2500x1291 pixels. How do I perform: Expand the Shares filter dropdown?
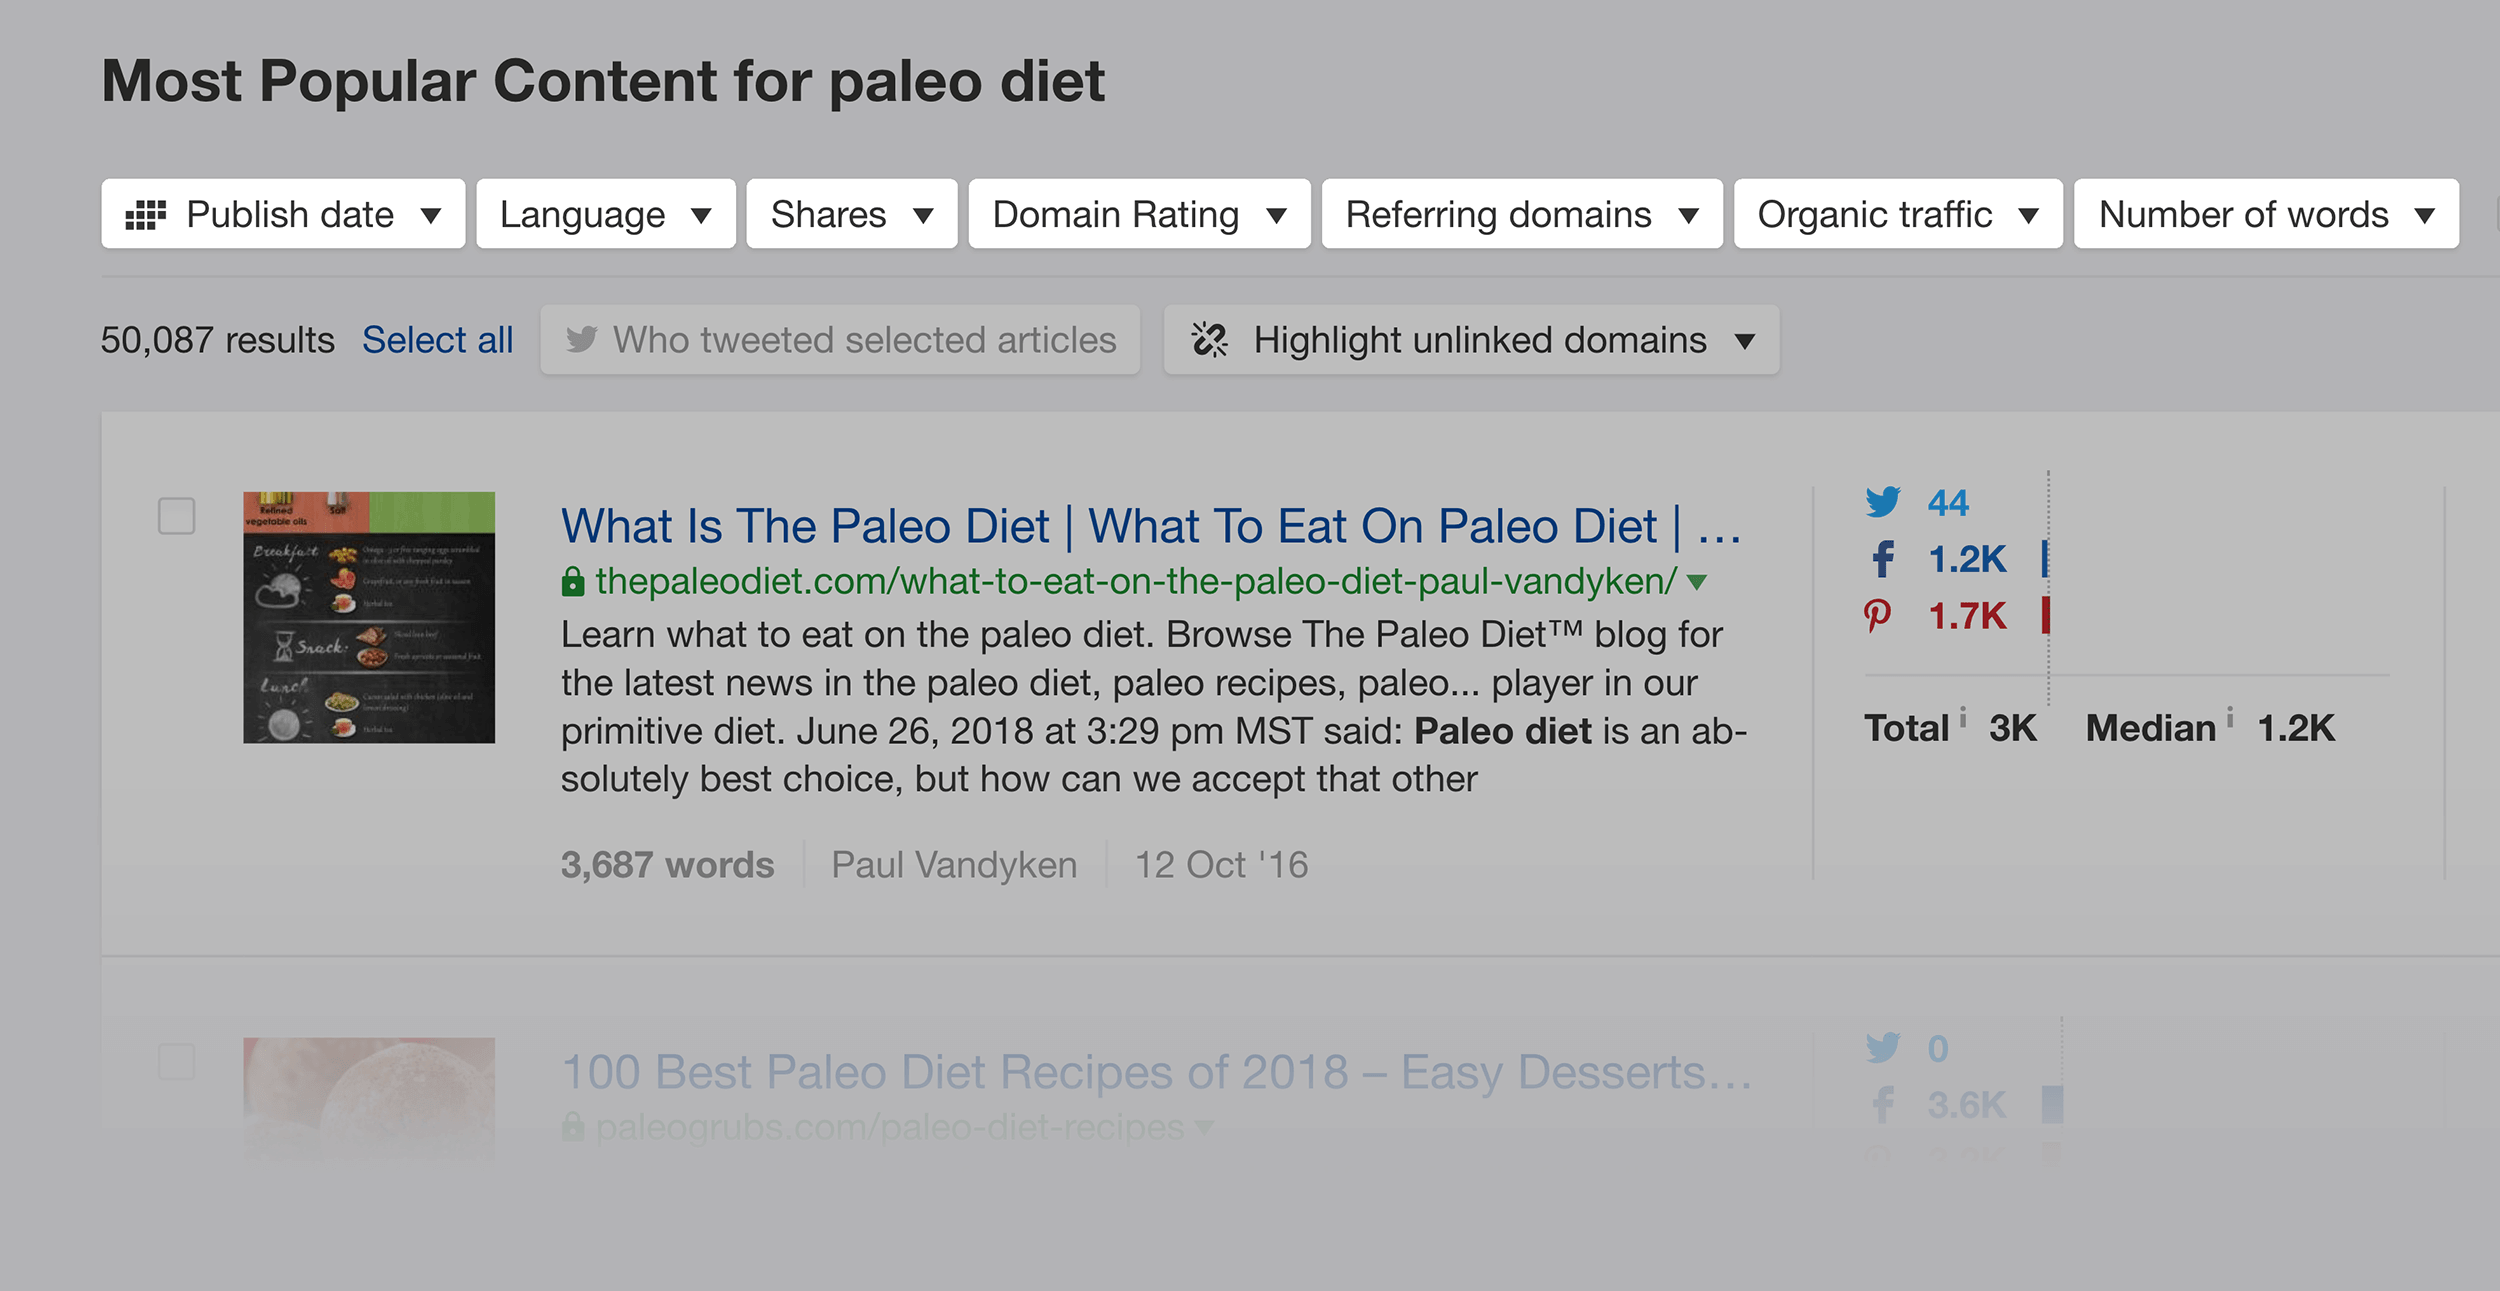[x=852, y=214]
